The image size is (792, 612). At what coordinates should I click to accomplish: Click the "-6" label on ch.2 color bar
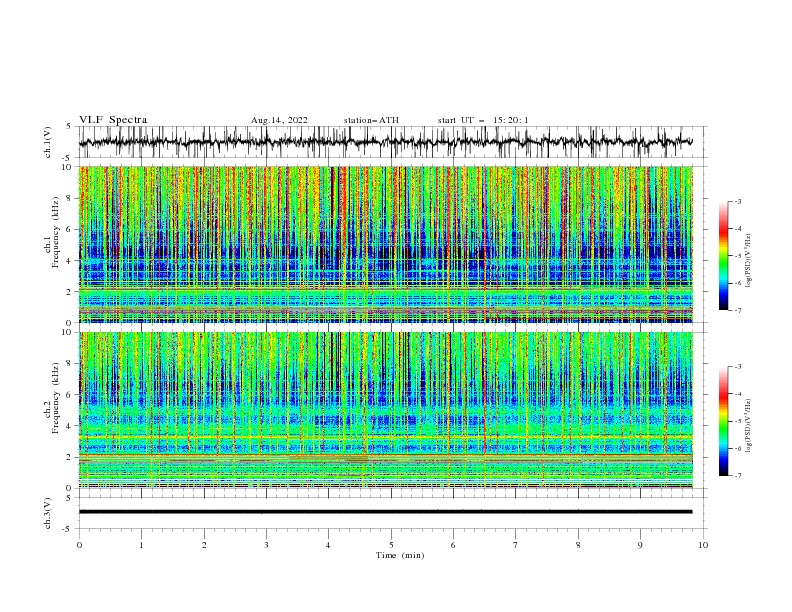pos(738,448)
